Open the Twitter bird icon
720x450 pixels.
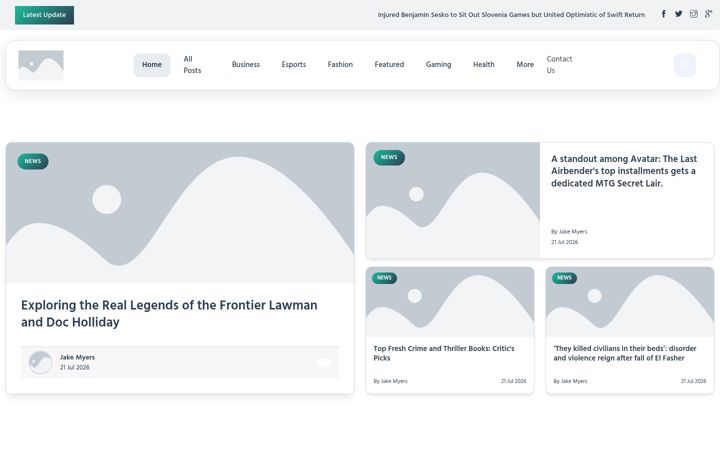click(679, 14)
